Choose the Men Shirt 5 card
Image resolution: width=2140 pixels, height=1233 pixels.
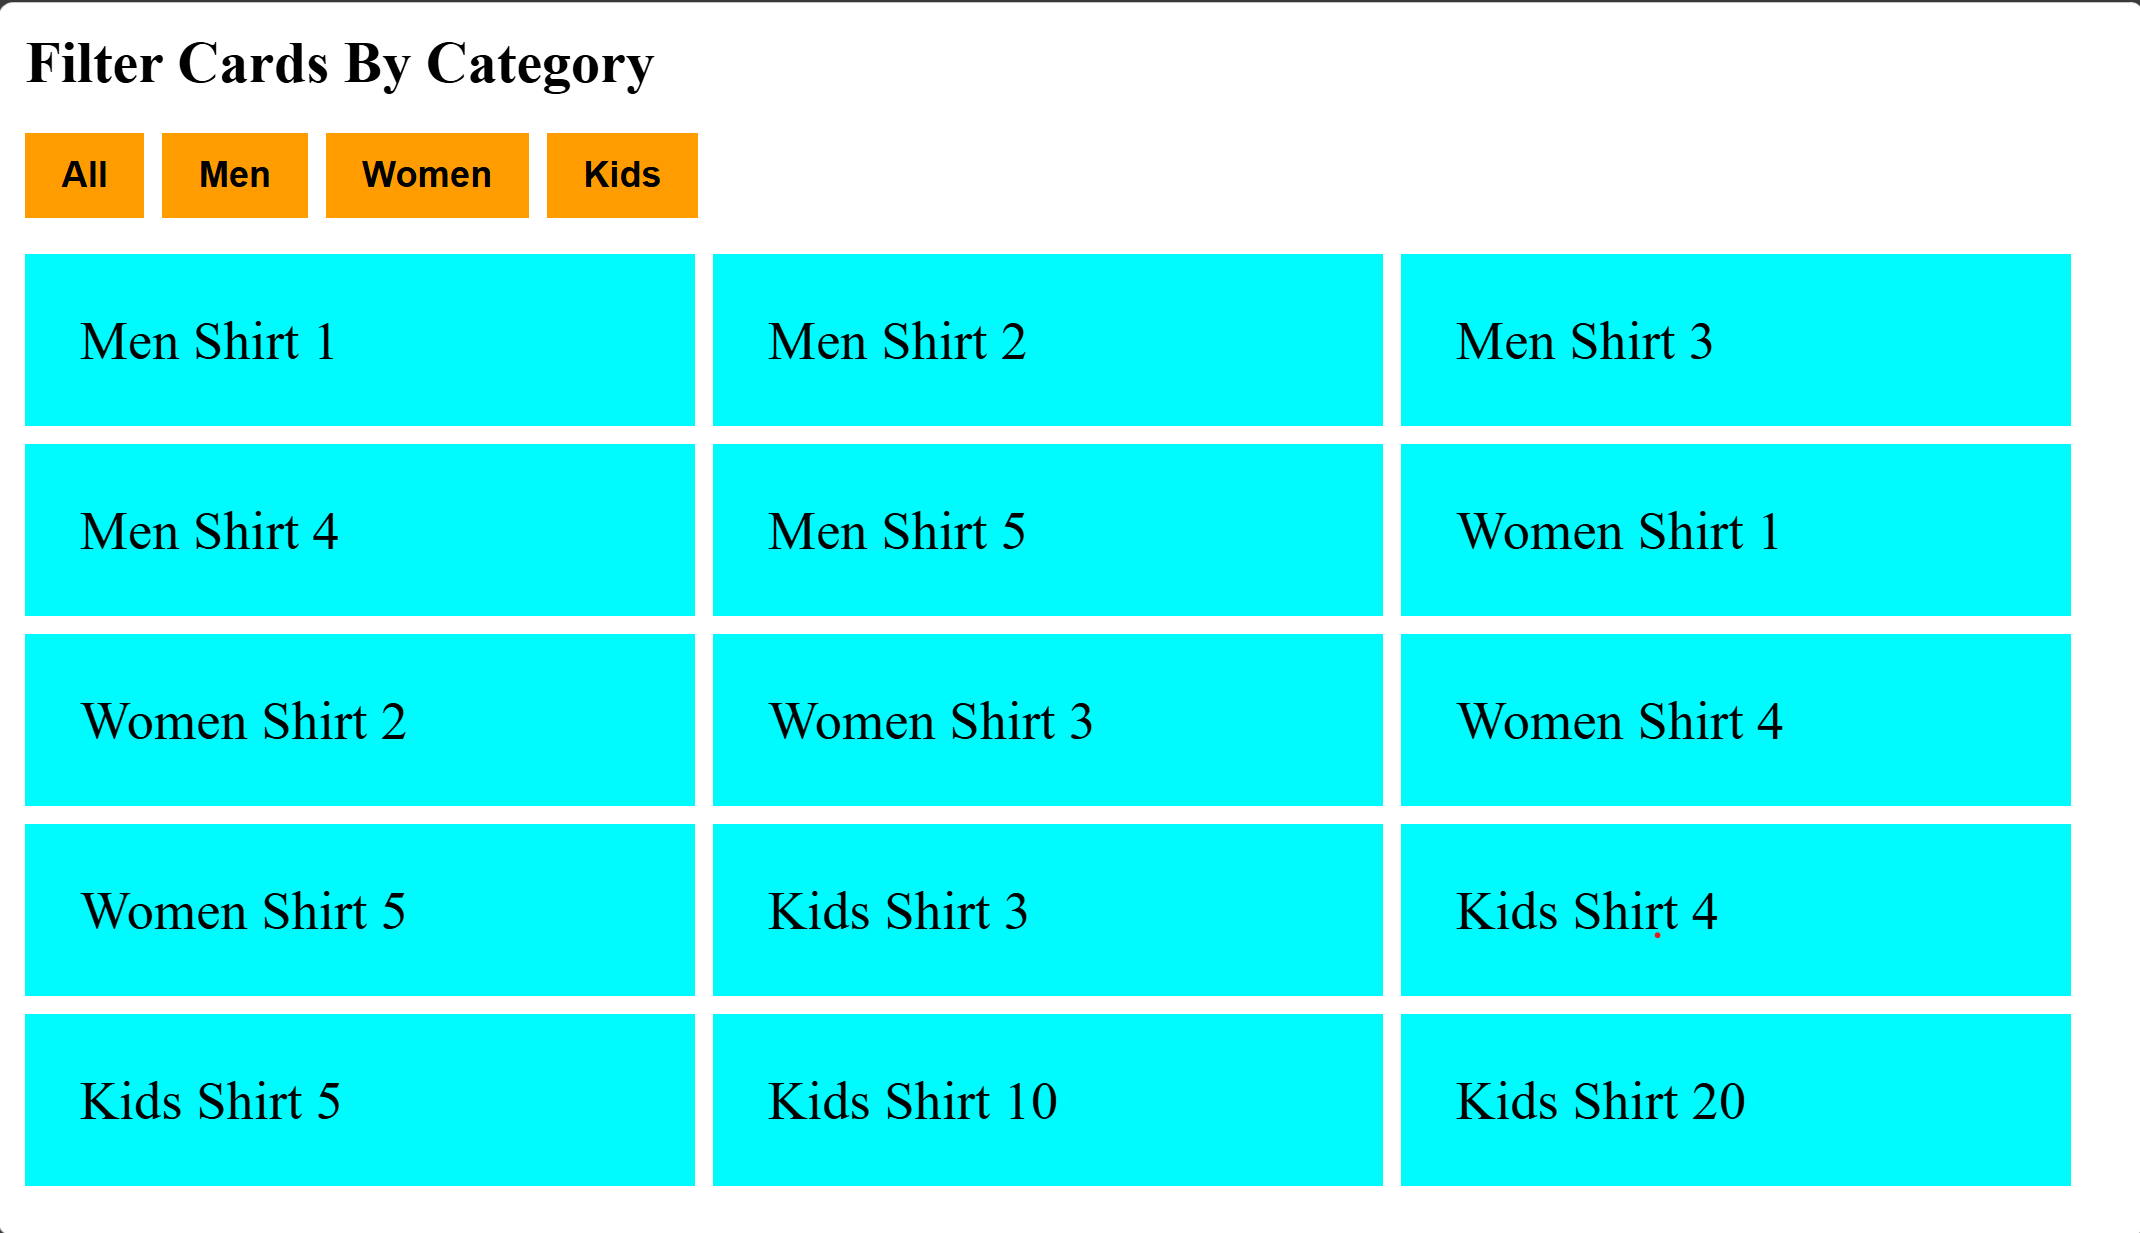tap(1047, 530)
